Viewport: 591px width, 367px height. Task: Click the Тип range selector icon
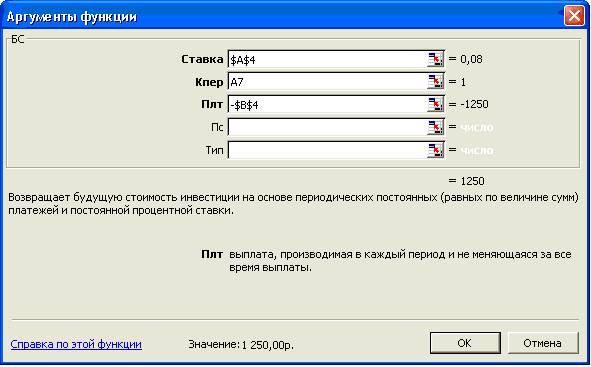point(435,150)
